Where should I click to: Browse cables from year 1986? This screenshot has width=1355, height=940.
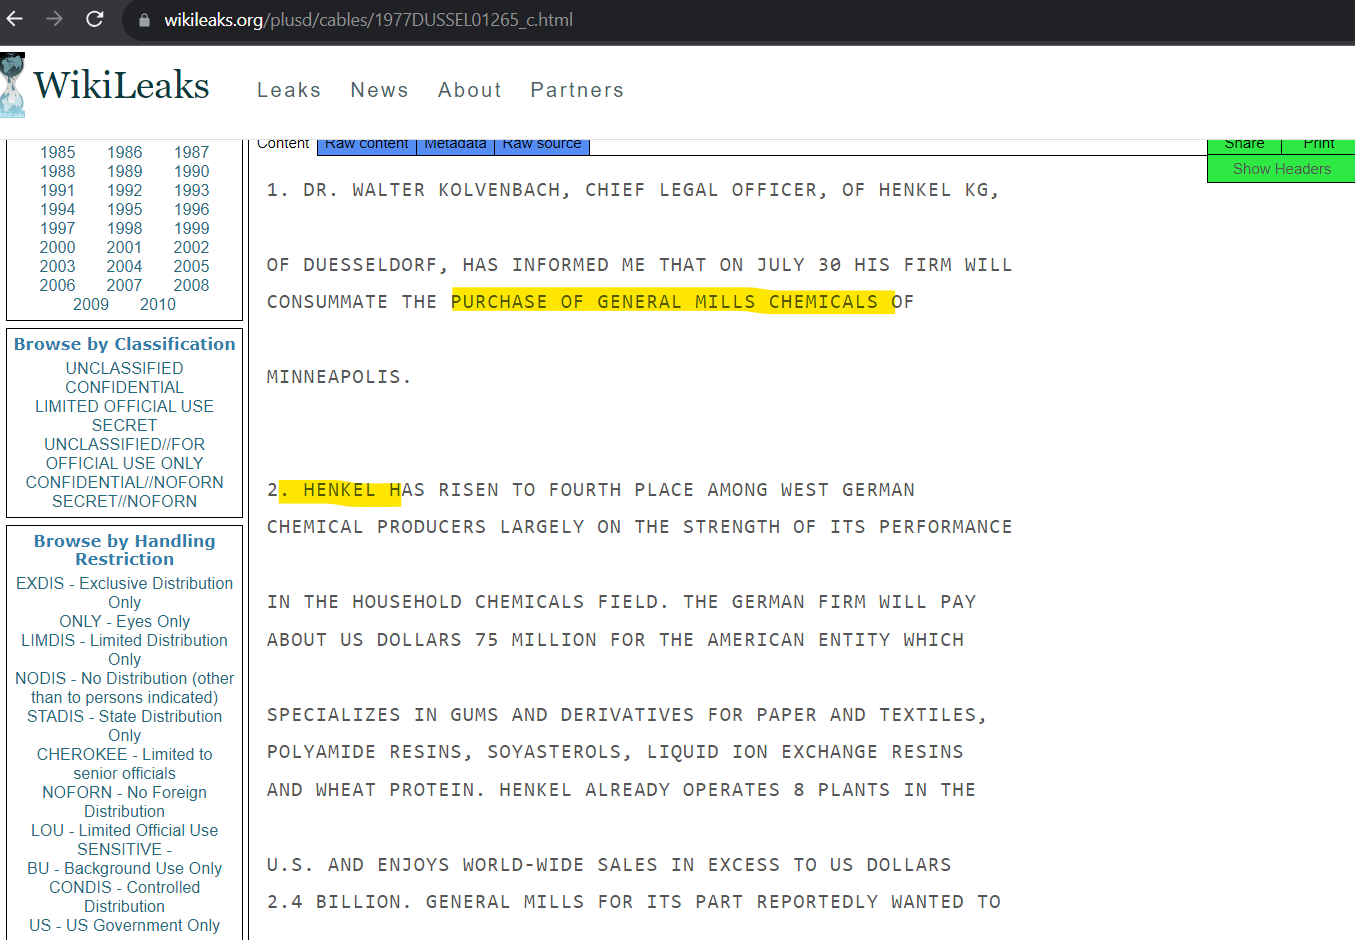(125, 152)
